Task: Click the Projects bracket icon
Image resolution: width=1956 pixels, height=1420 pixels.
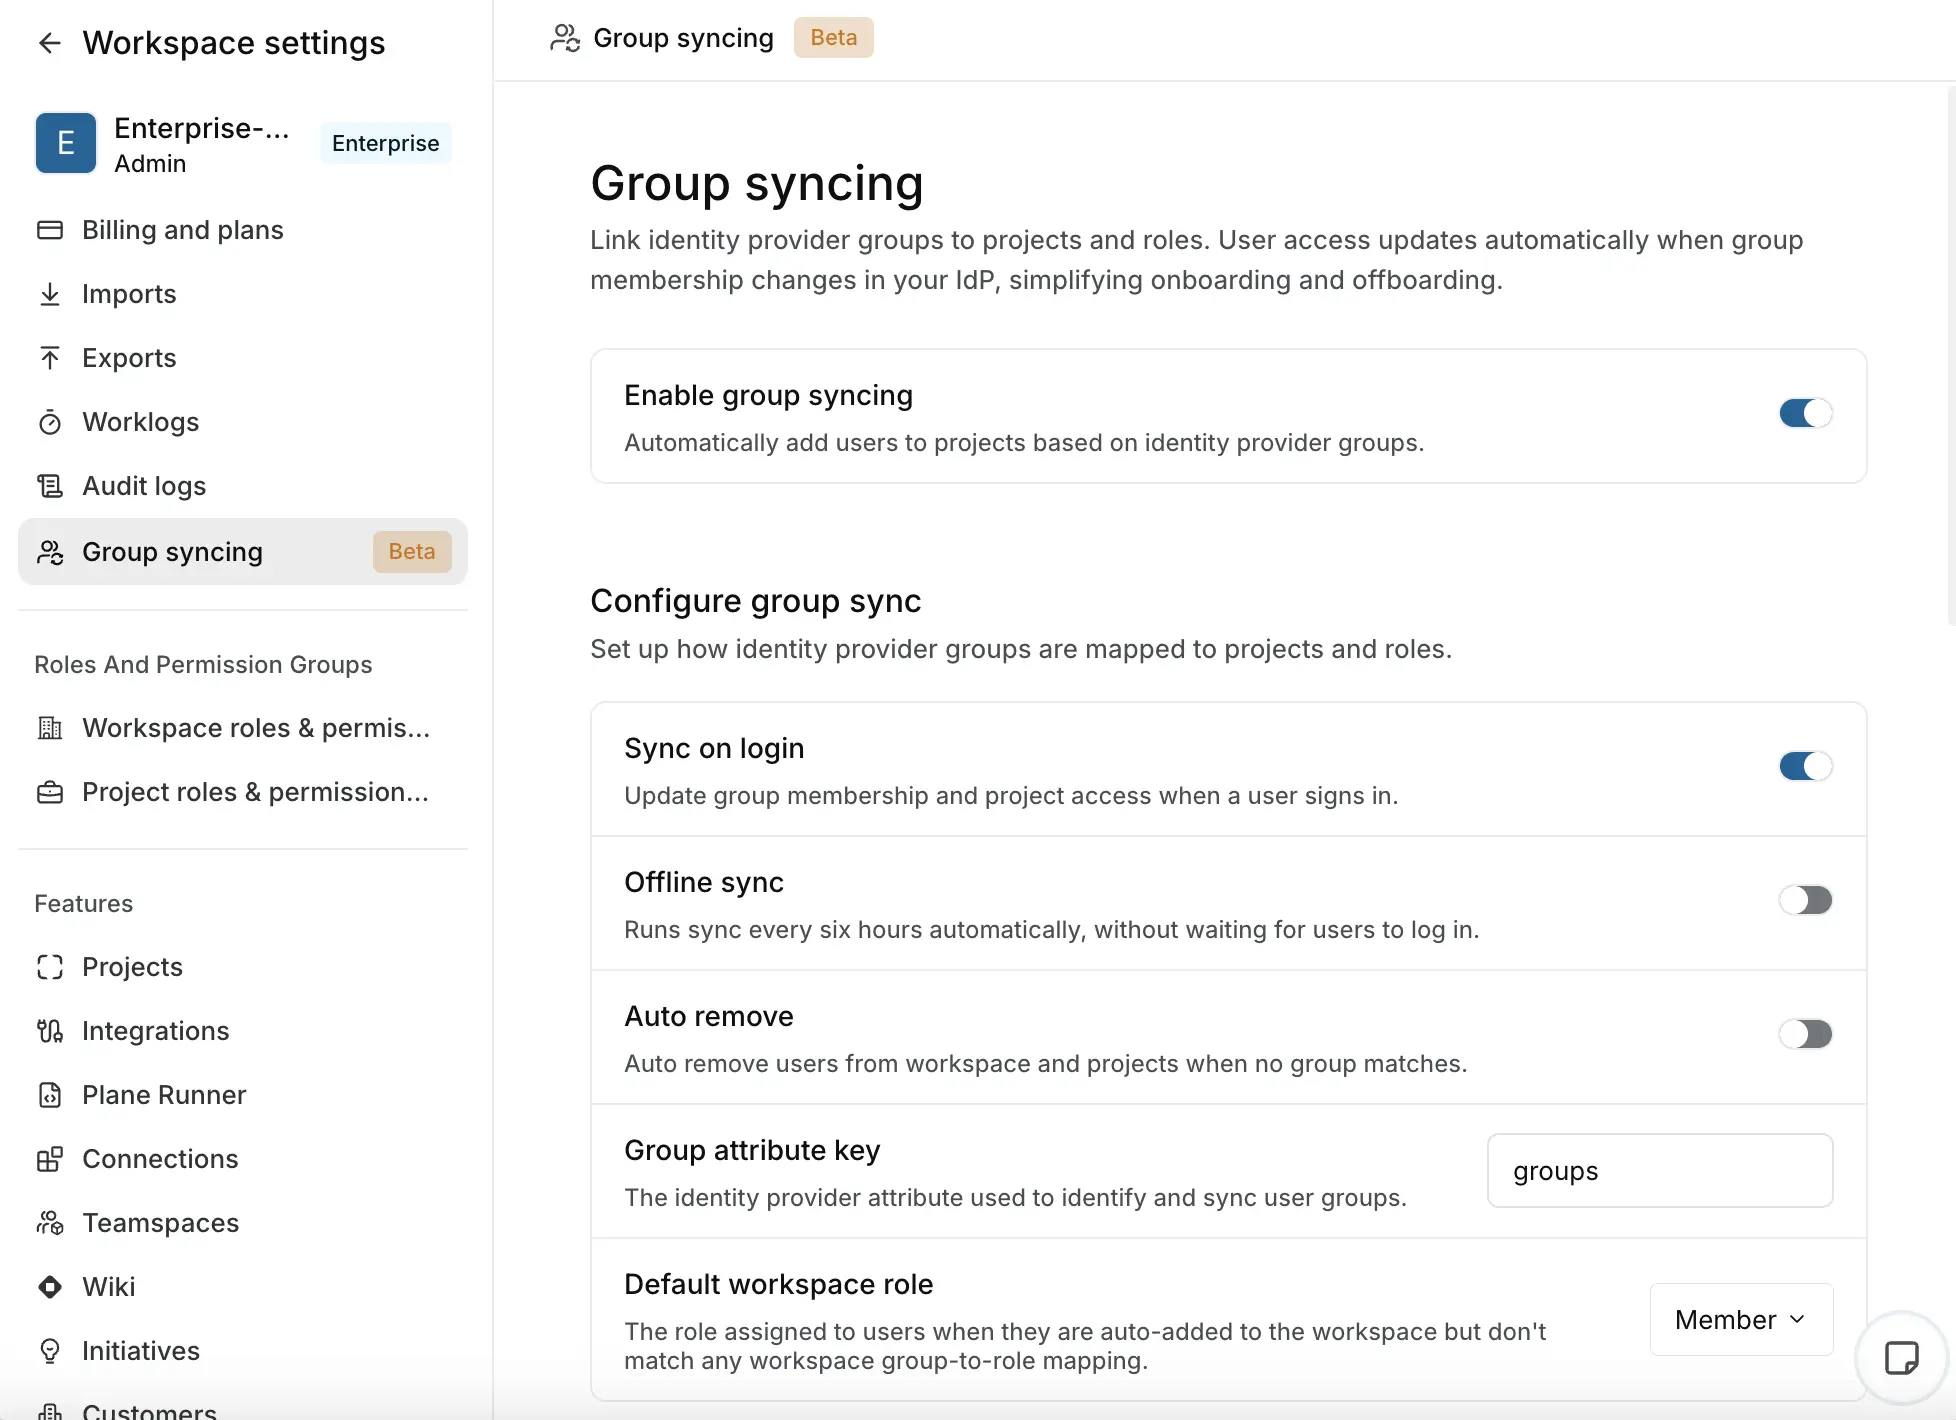Action: tap(50, 967)
